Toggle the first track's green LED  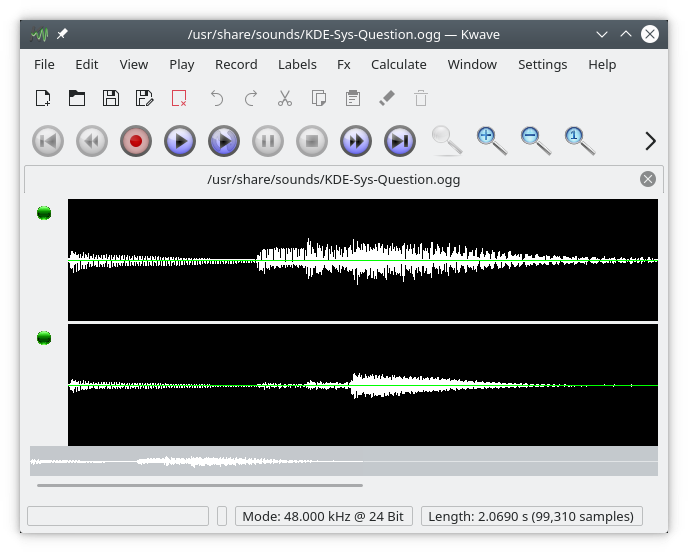(44, 213)
